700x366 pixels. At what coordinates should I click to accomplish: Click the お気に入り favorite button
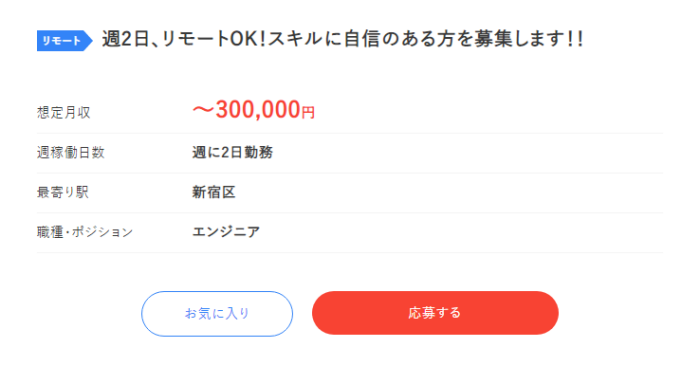[x=217, y=313]
